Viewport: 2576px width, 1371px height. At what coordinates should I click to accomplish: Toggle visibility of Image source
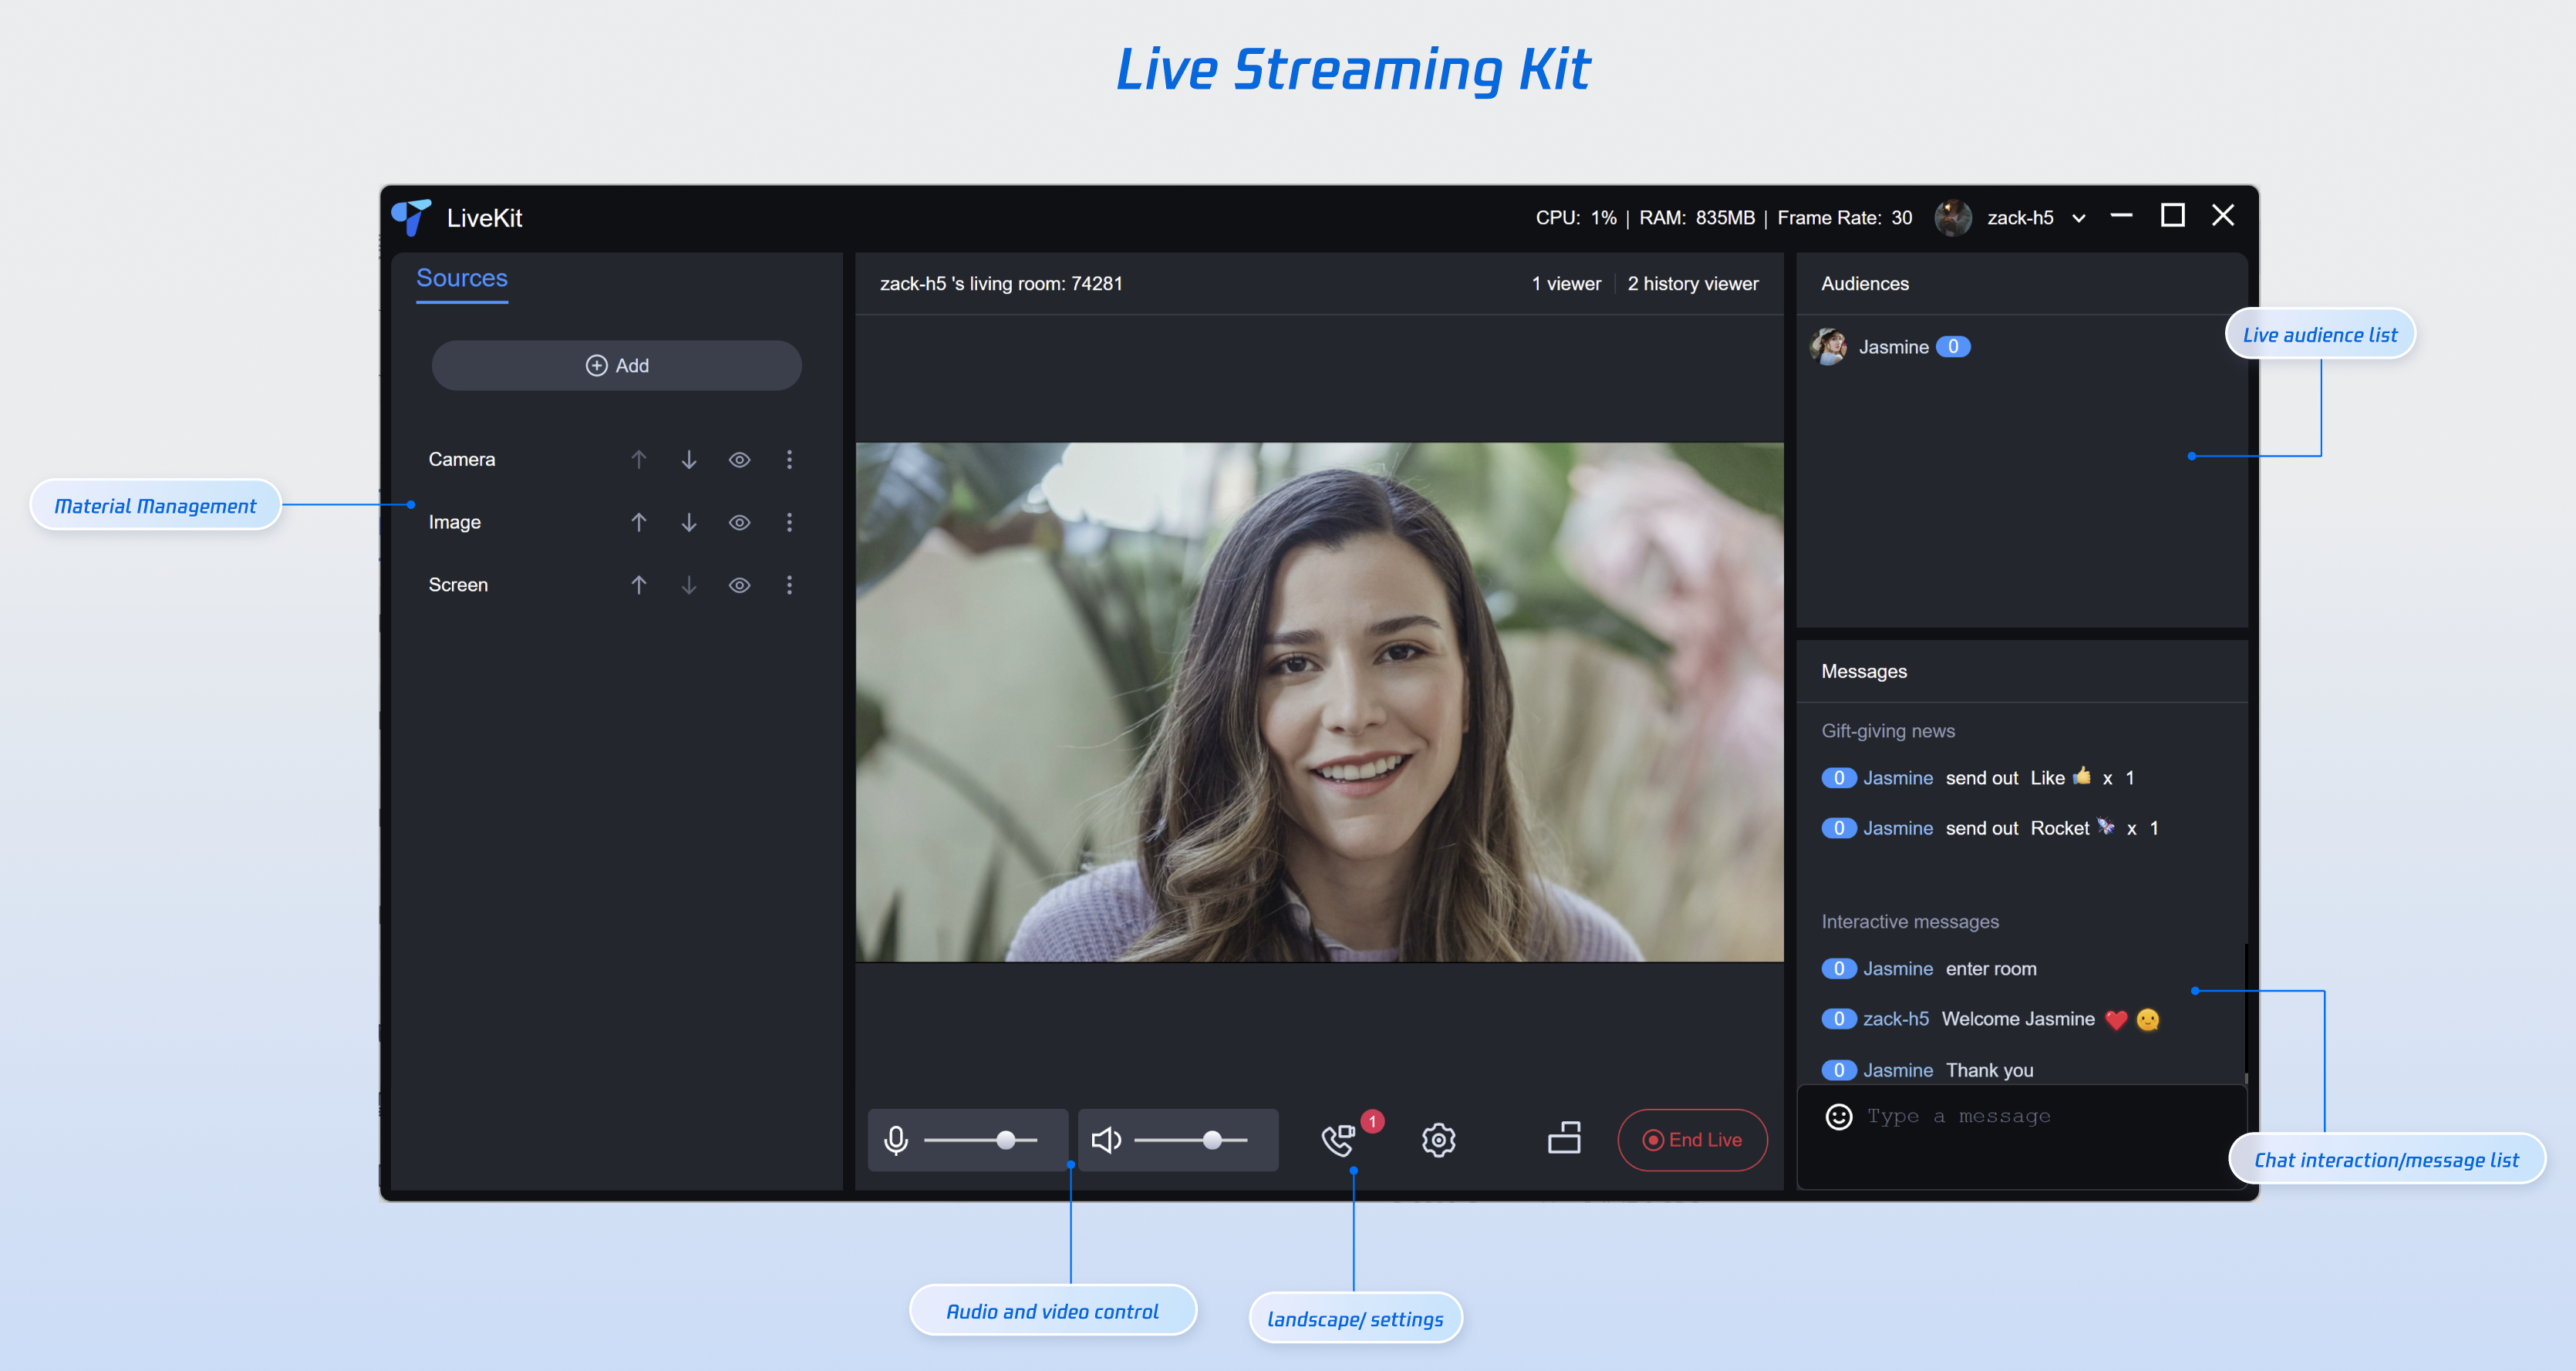pyautogui.click(x=739, y=522)
